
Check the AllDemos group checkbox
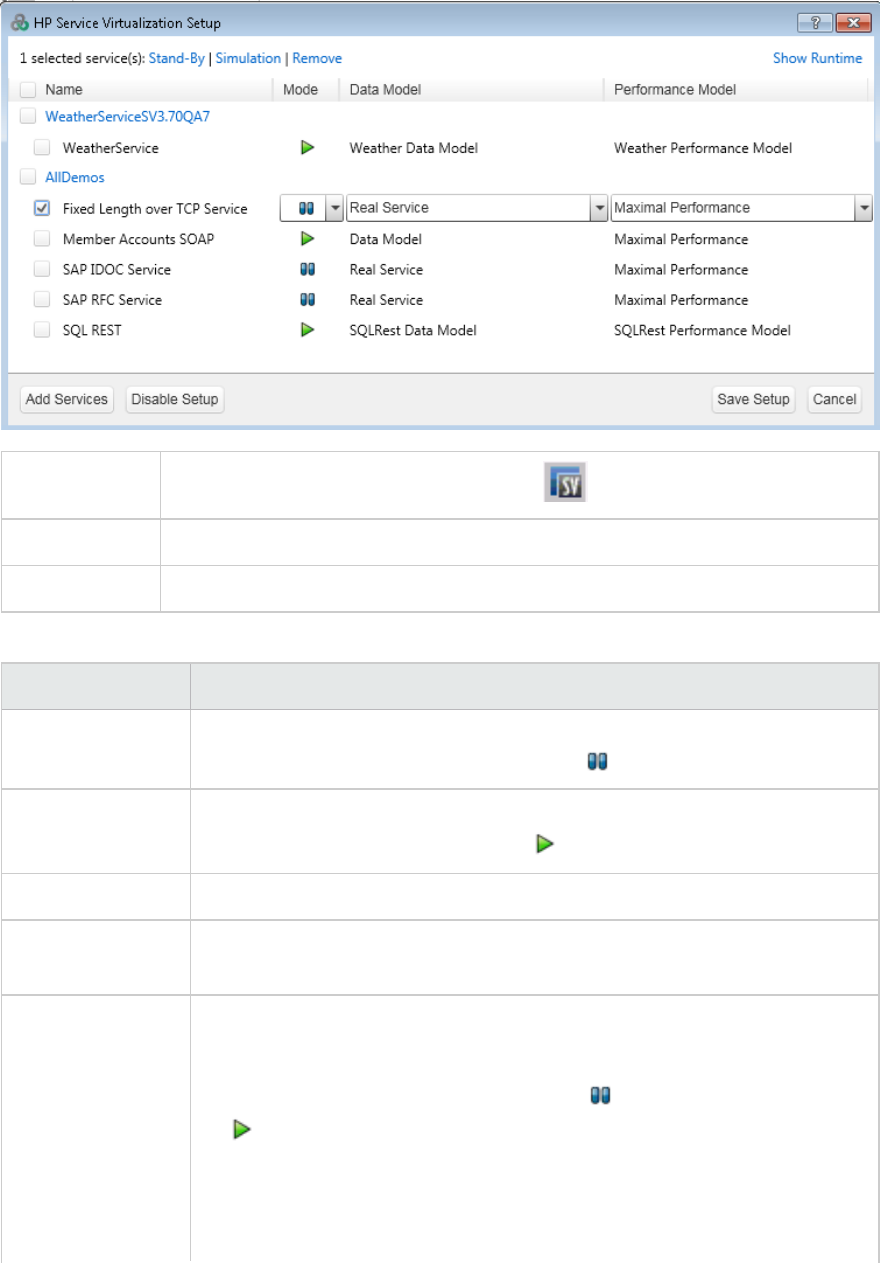(x=27, y=177)
